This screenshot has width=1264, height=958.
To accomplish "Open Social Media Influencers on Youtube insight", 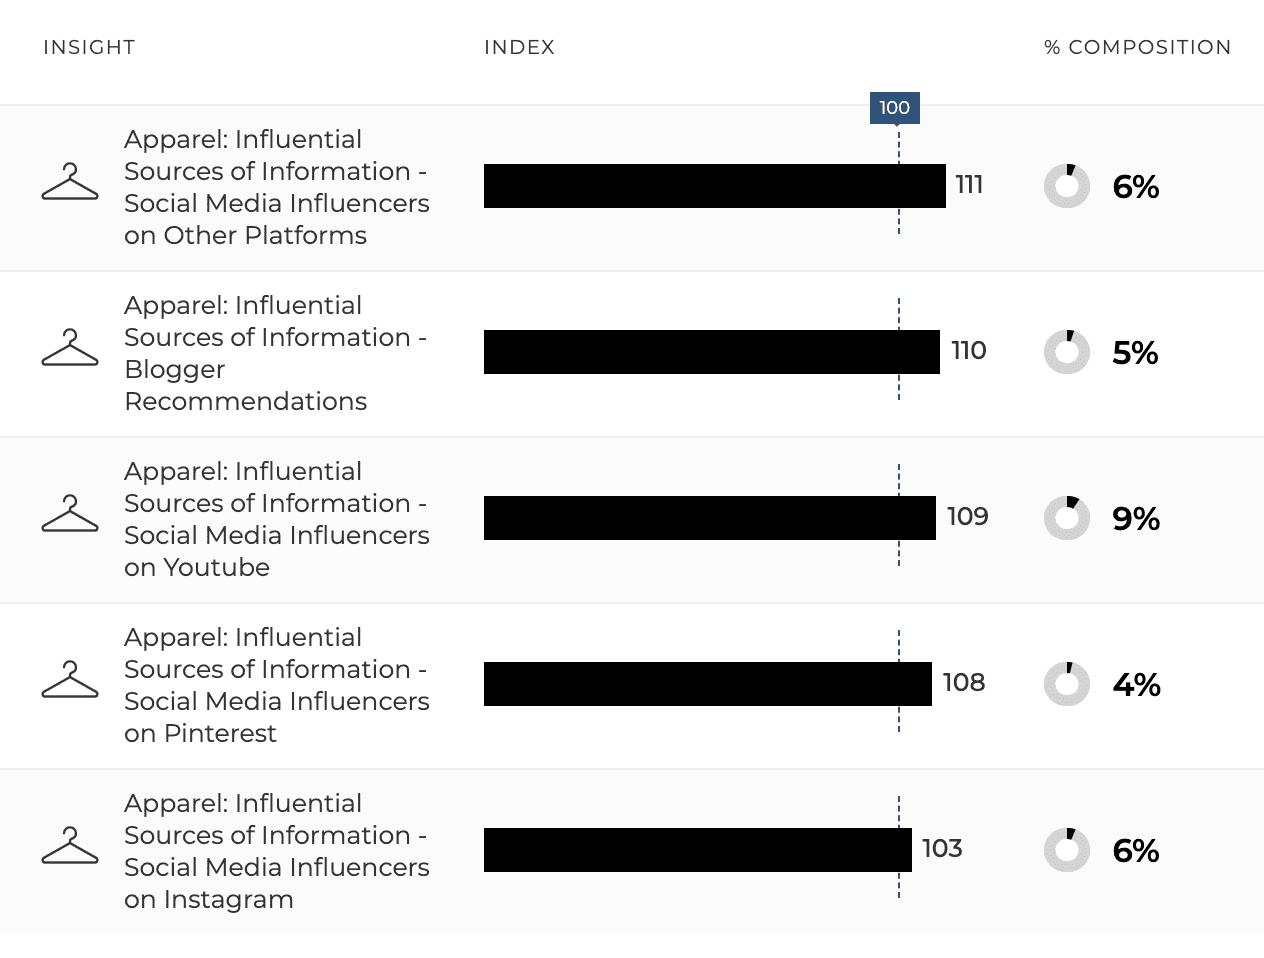I will point(277,519).
